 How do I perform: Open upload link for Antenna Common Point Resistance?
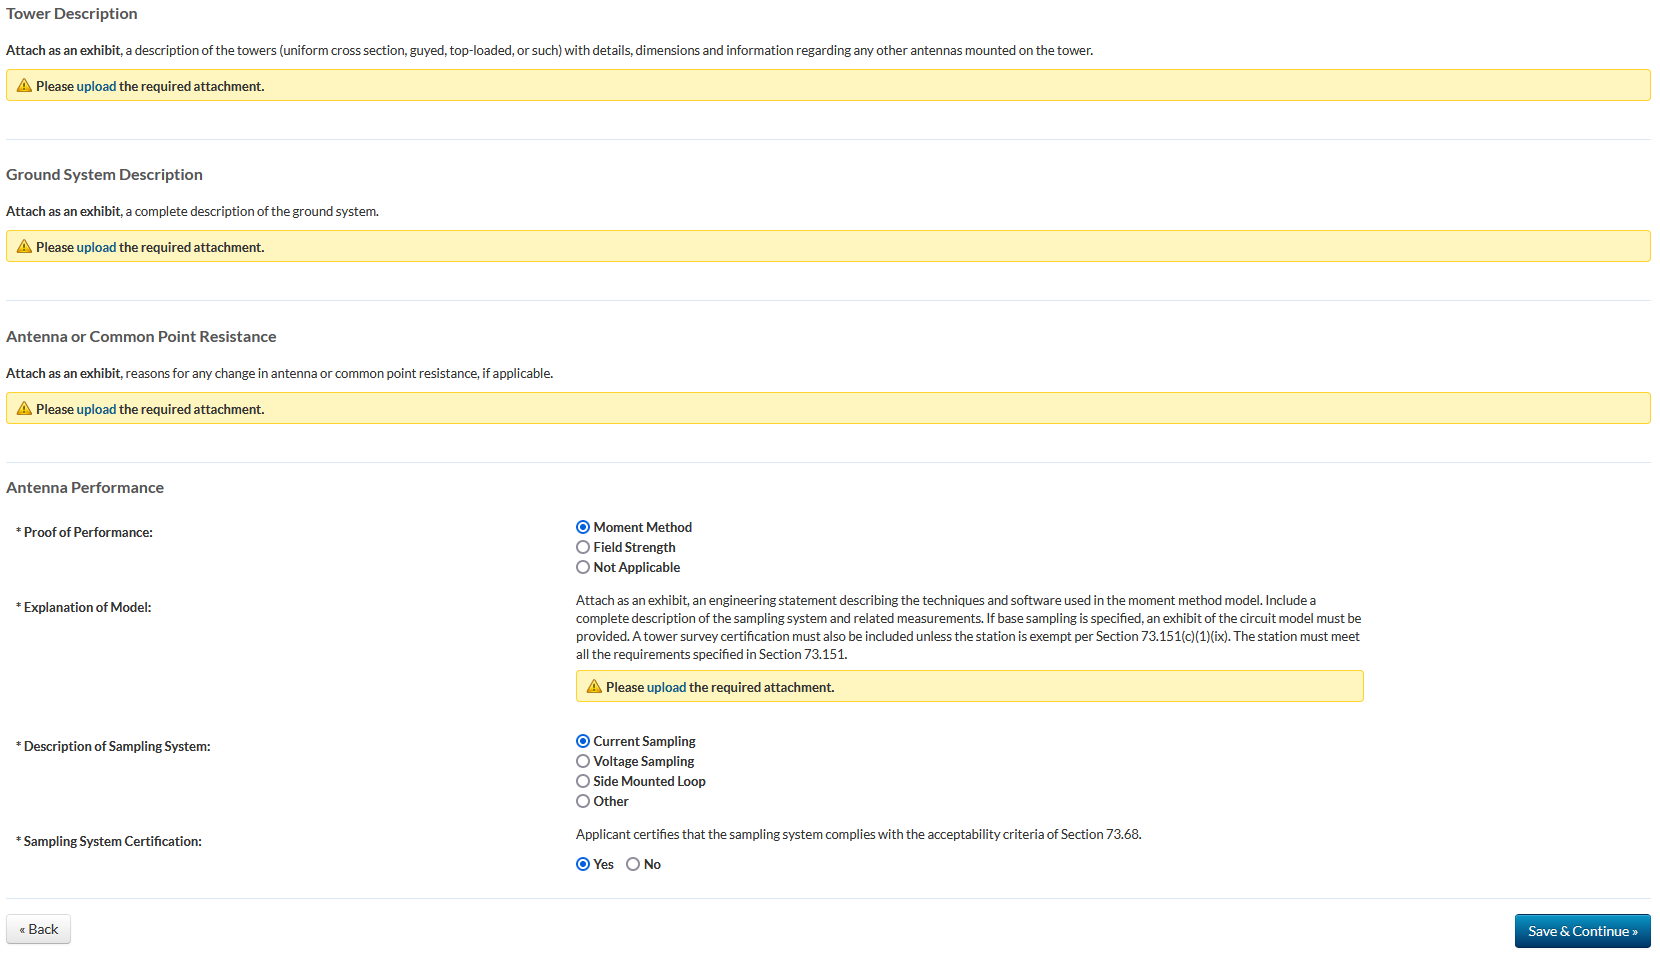point(96,410)
